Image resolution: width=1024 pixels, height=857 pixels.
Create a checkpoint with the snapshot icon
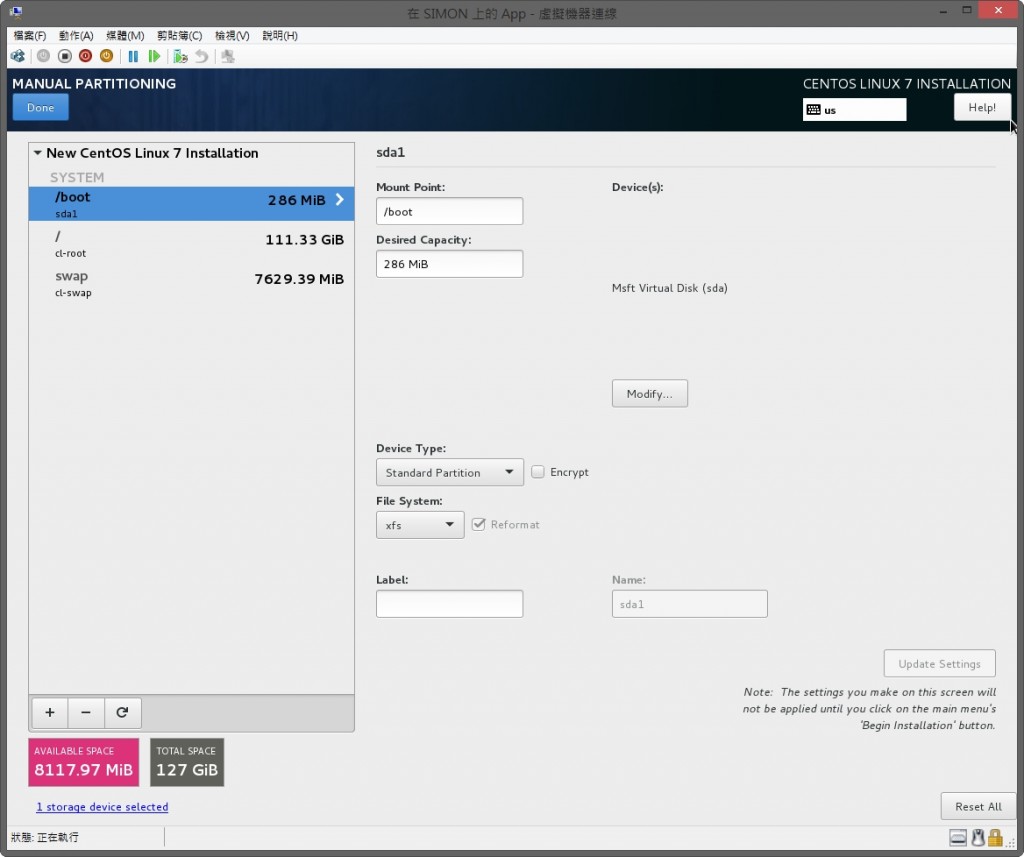(180, 56)
